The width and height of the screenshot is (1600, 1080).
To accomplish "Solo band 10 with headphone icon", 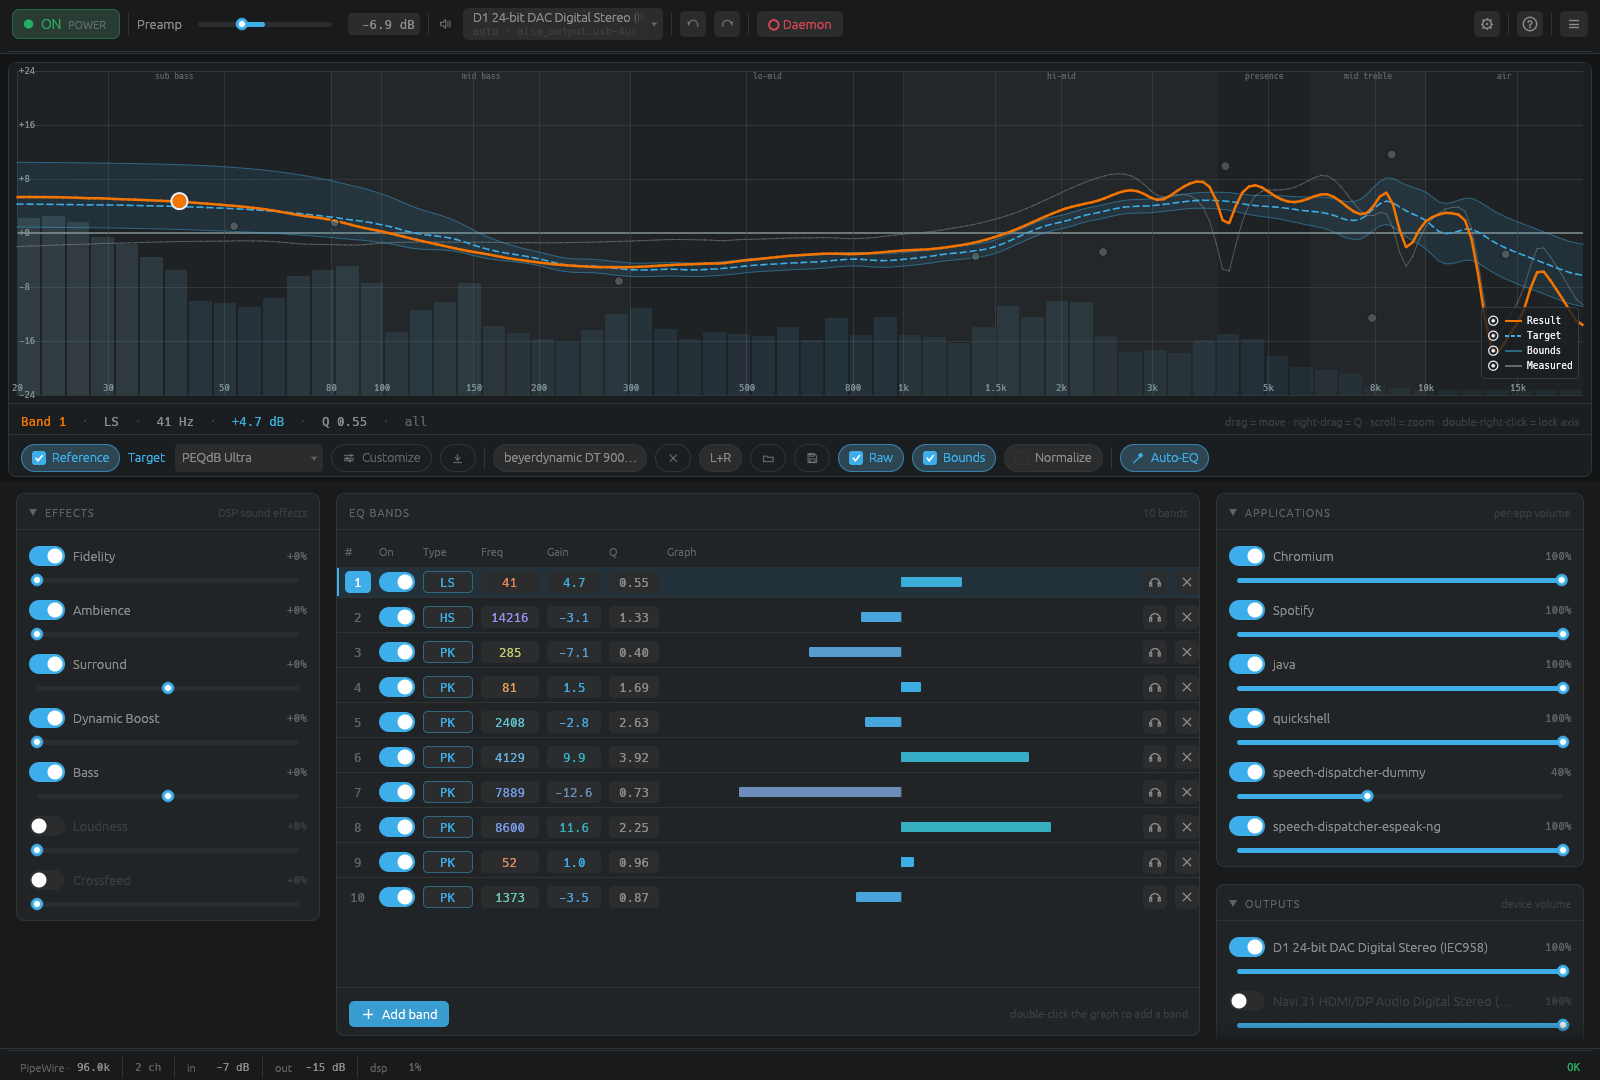I will click(x=1155, y=897).
